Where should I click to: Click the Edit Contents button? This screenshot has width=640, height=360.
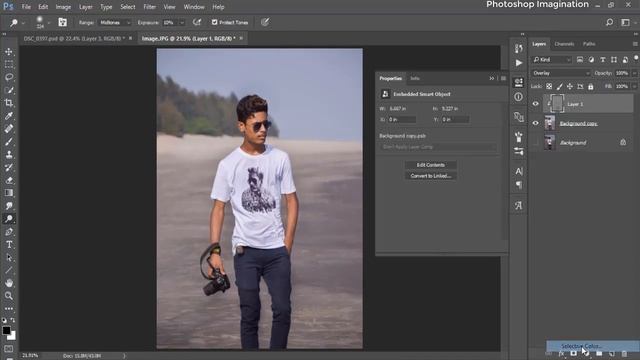[x=431, y=165]
